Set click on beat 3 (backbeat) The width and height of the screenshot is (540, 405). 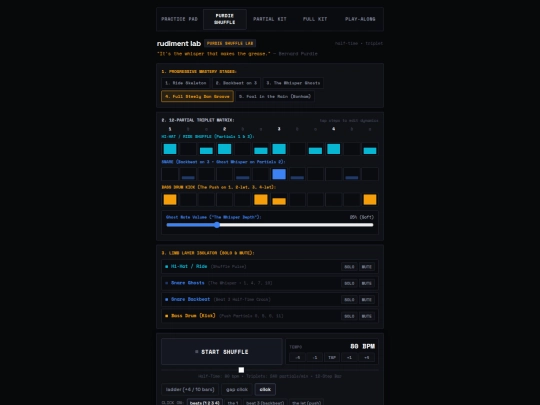point(265,403)
